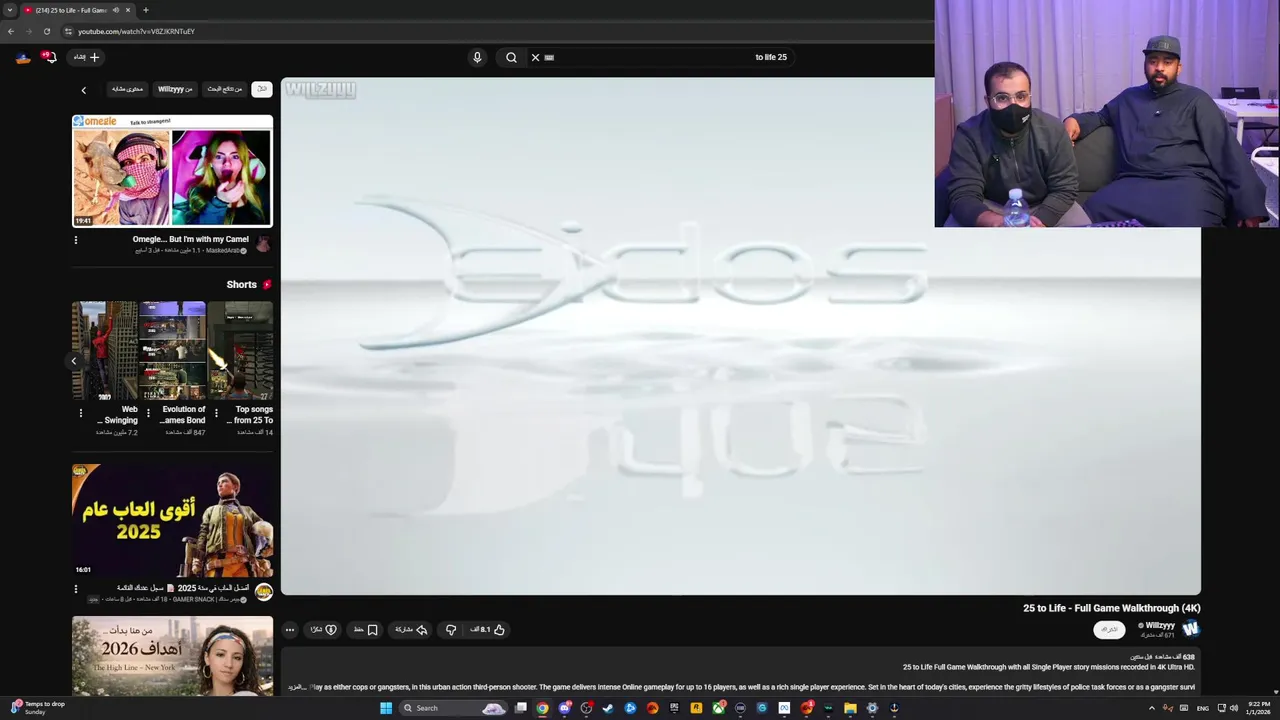Open File Explorer from the taskbar
This screenshot has width=1280, height=720.
[x=850, y=708]
